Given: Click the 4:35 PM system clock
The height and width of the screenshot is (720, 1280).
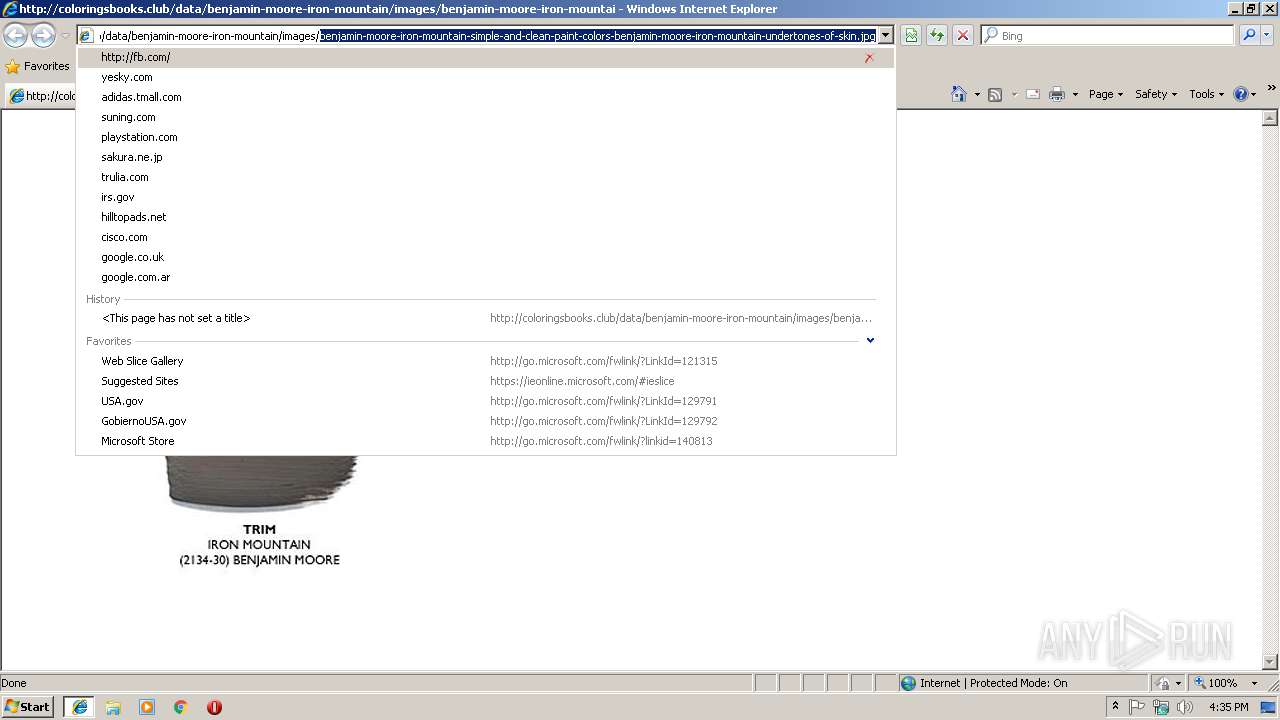Looking at the screenshot, I should click(1228, 707).
